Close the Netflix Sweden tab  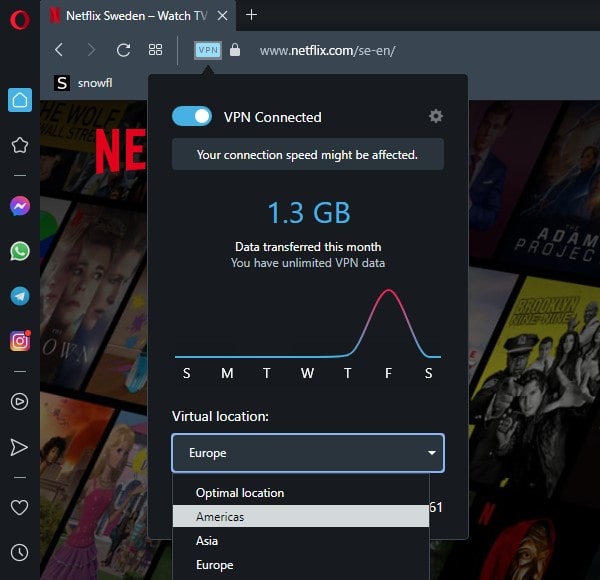point(222,16)
